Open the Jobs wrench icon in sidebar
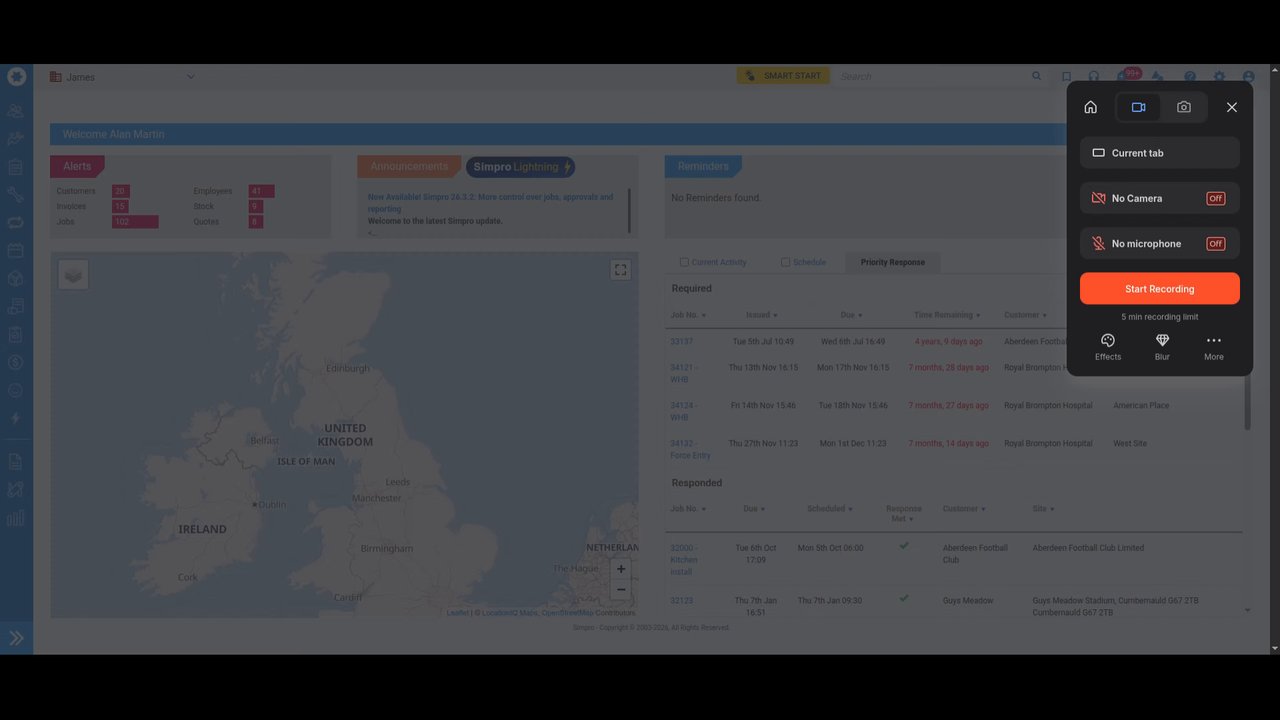Screen dimensions: 1280x720 15,195
